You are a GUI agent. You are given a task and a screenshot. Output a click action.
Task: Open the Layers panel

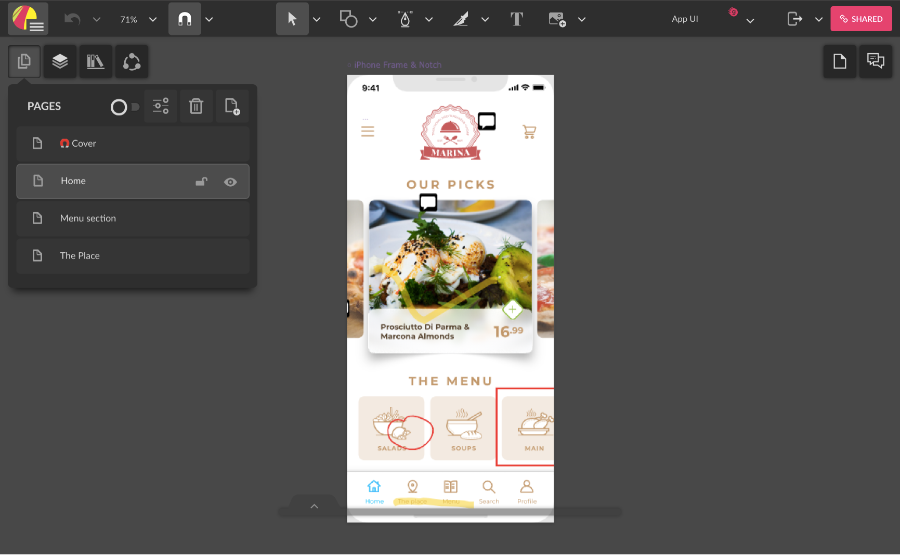pyautogui.click(x=60, y=62)
